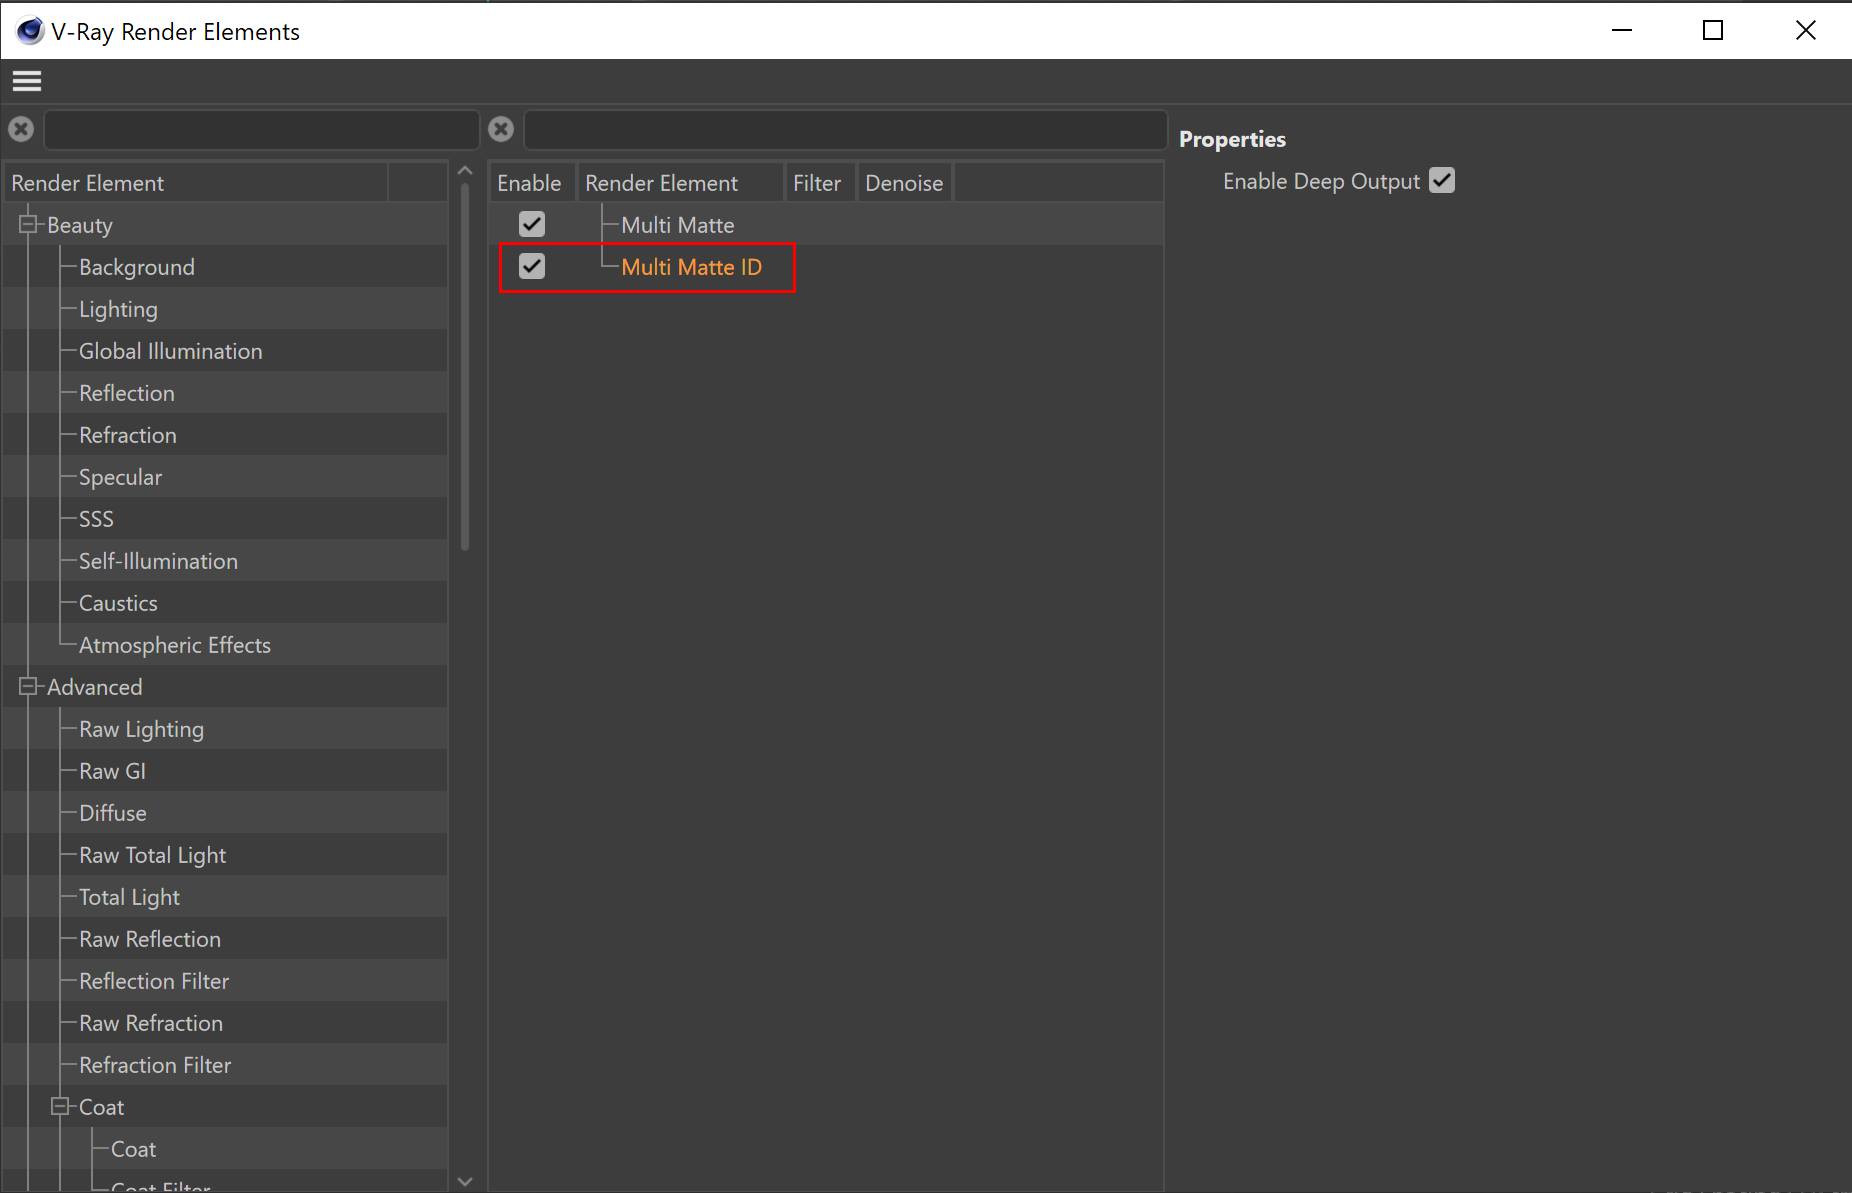
Task: Open the hamburger menu icon
Action: pos(27,81)
